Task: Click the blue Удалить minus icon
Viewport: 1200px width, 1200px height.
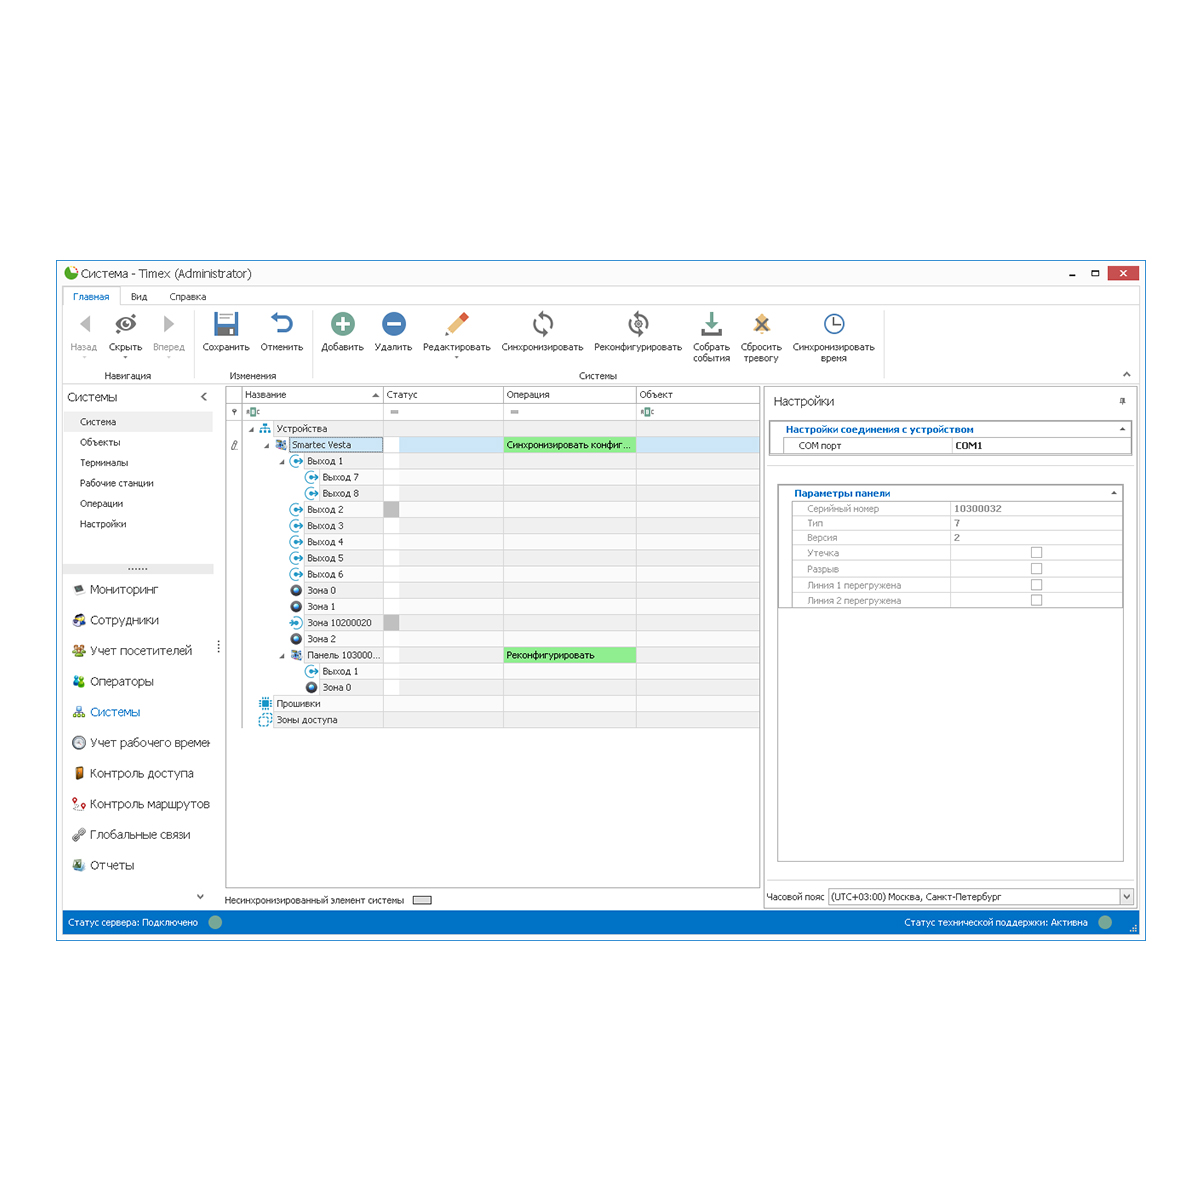Action: tap(393, 323)
